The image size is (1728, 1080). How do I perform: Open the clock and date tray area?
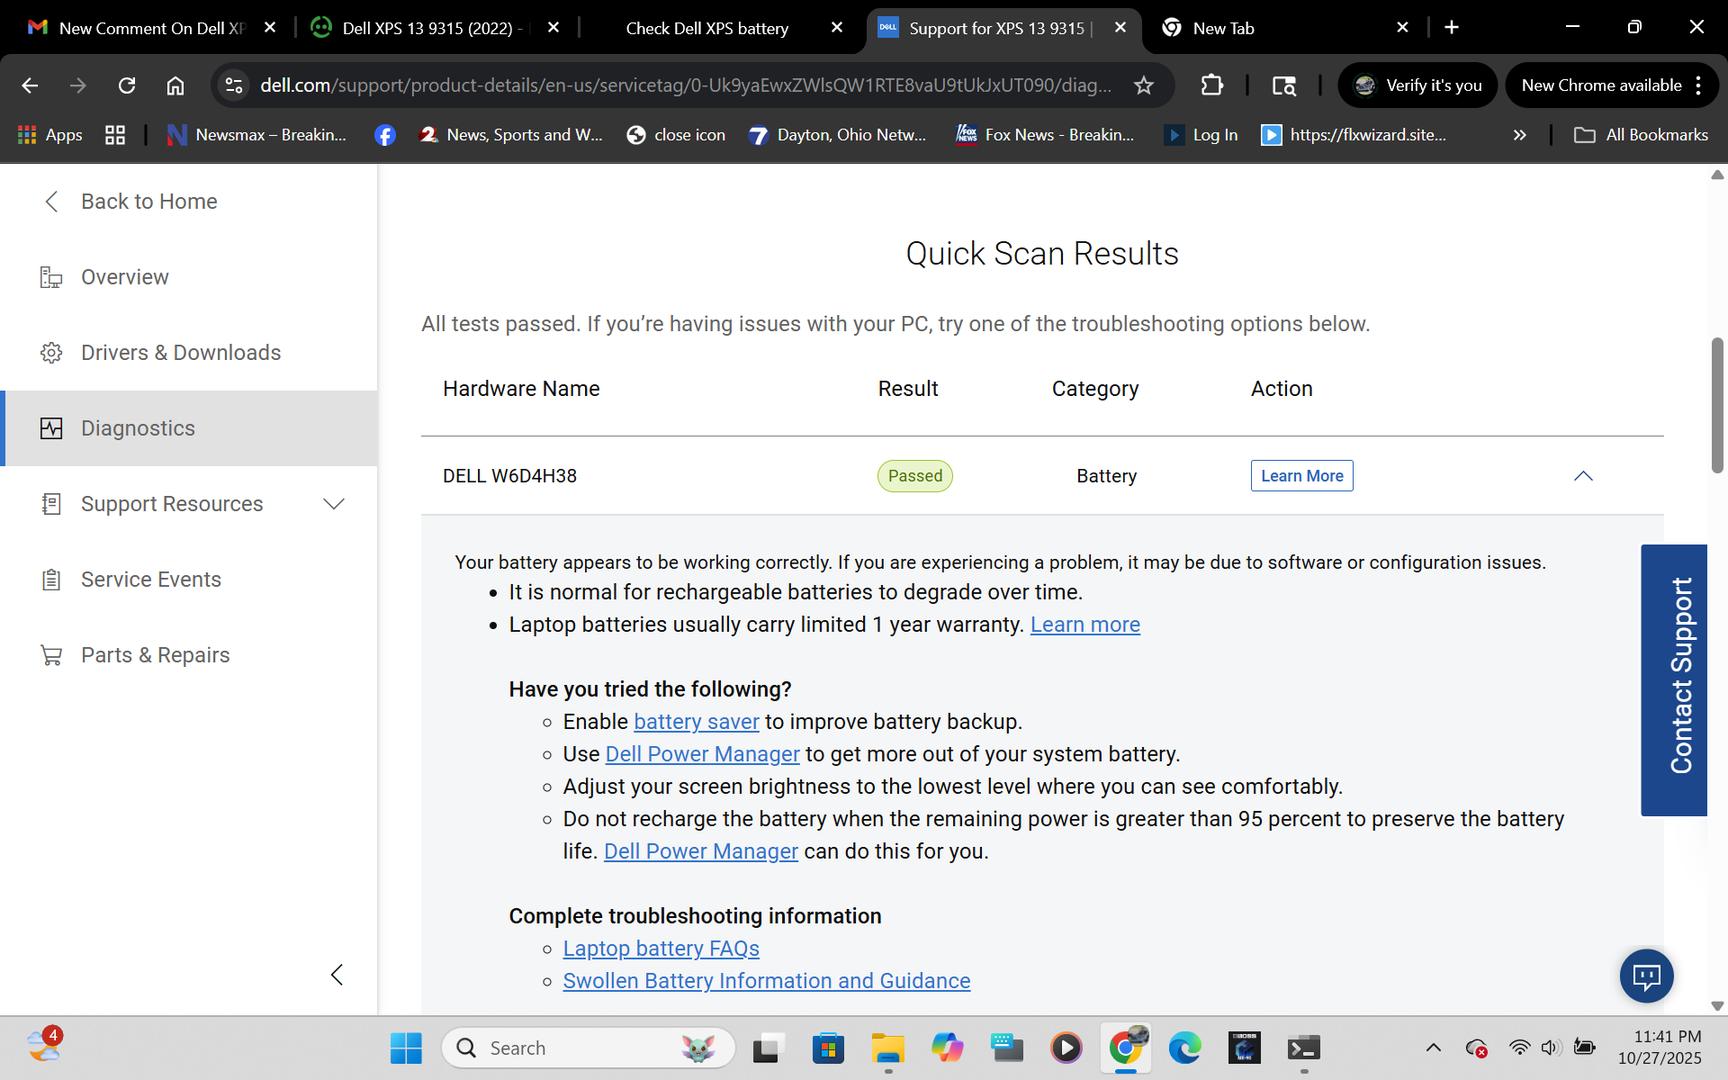[x=1660, y=1047]
